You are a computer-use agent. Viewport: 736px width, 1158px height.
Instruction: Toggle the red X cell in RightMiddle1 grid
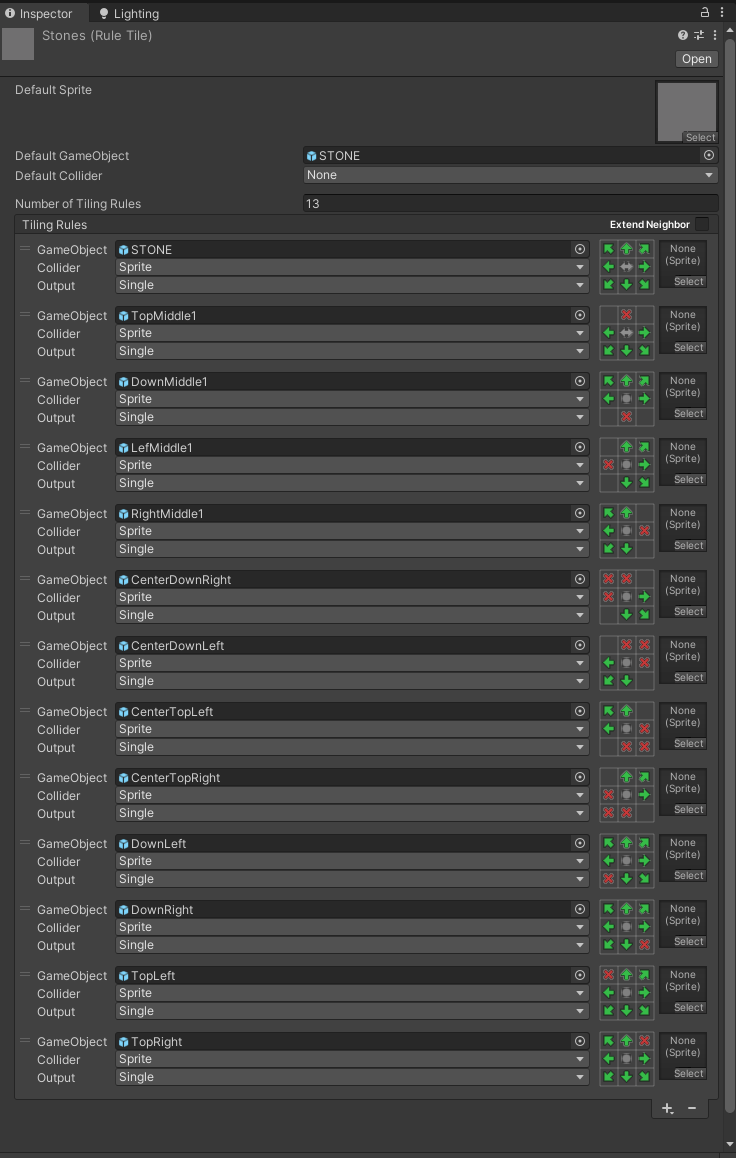click(x=644, y=530)
